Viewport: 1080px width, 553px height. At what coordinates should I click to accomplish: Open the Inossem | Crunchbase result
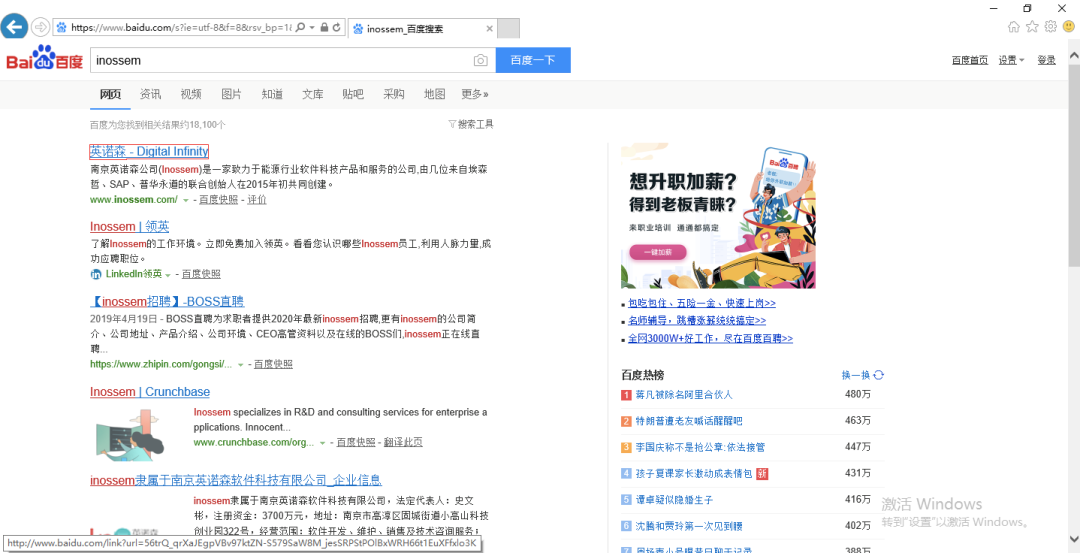[x=150, y=392]
